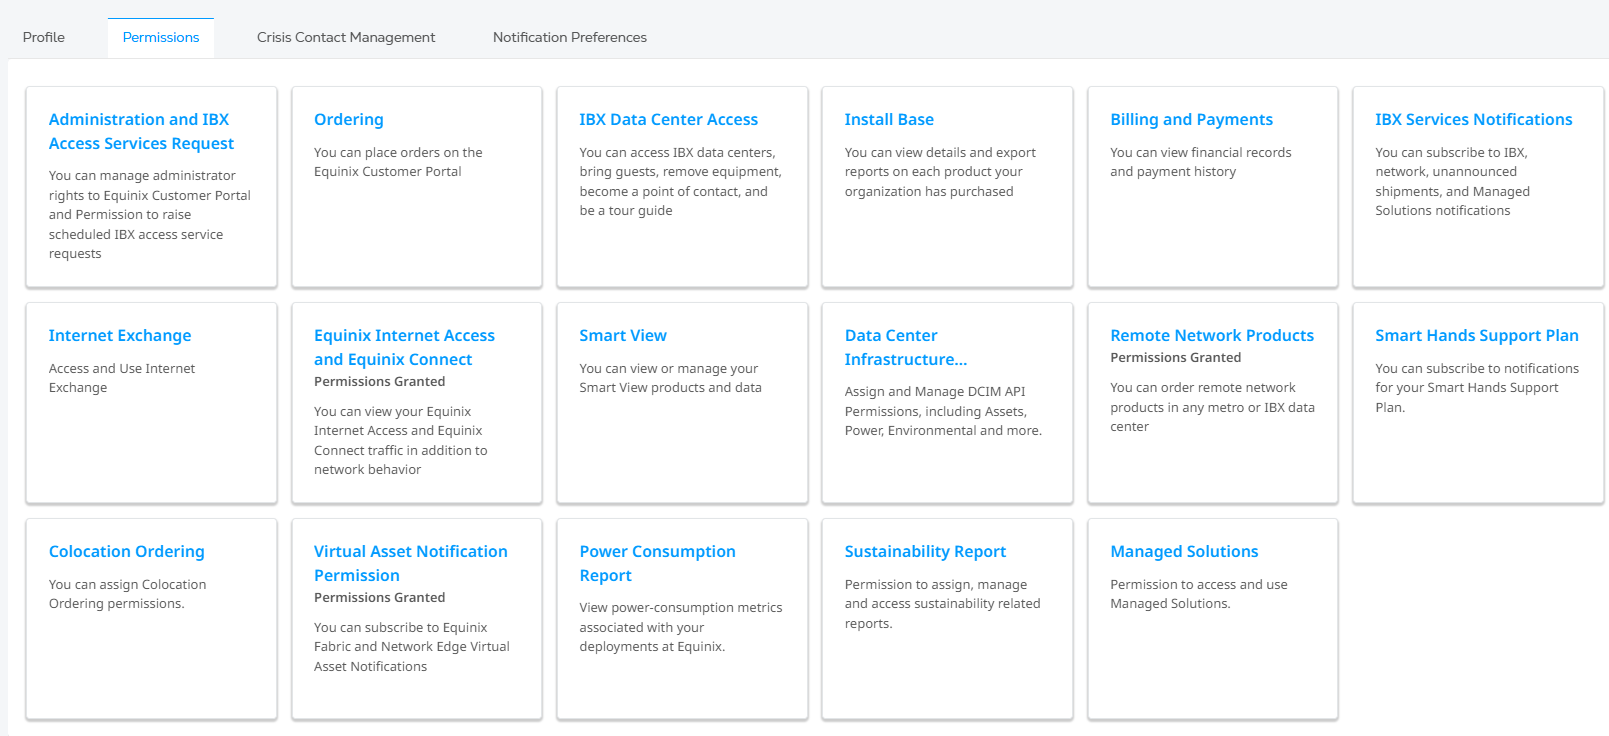
Task: Click 'You can view or manage your' text
Action: pyautogui.click(x=669, y=369)
